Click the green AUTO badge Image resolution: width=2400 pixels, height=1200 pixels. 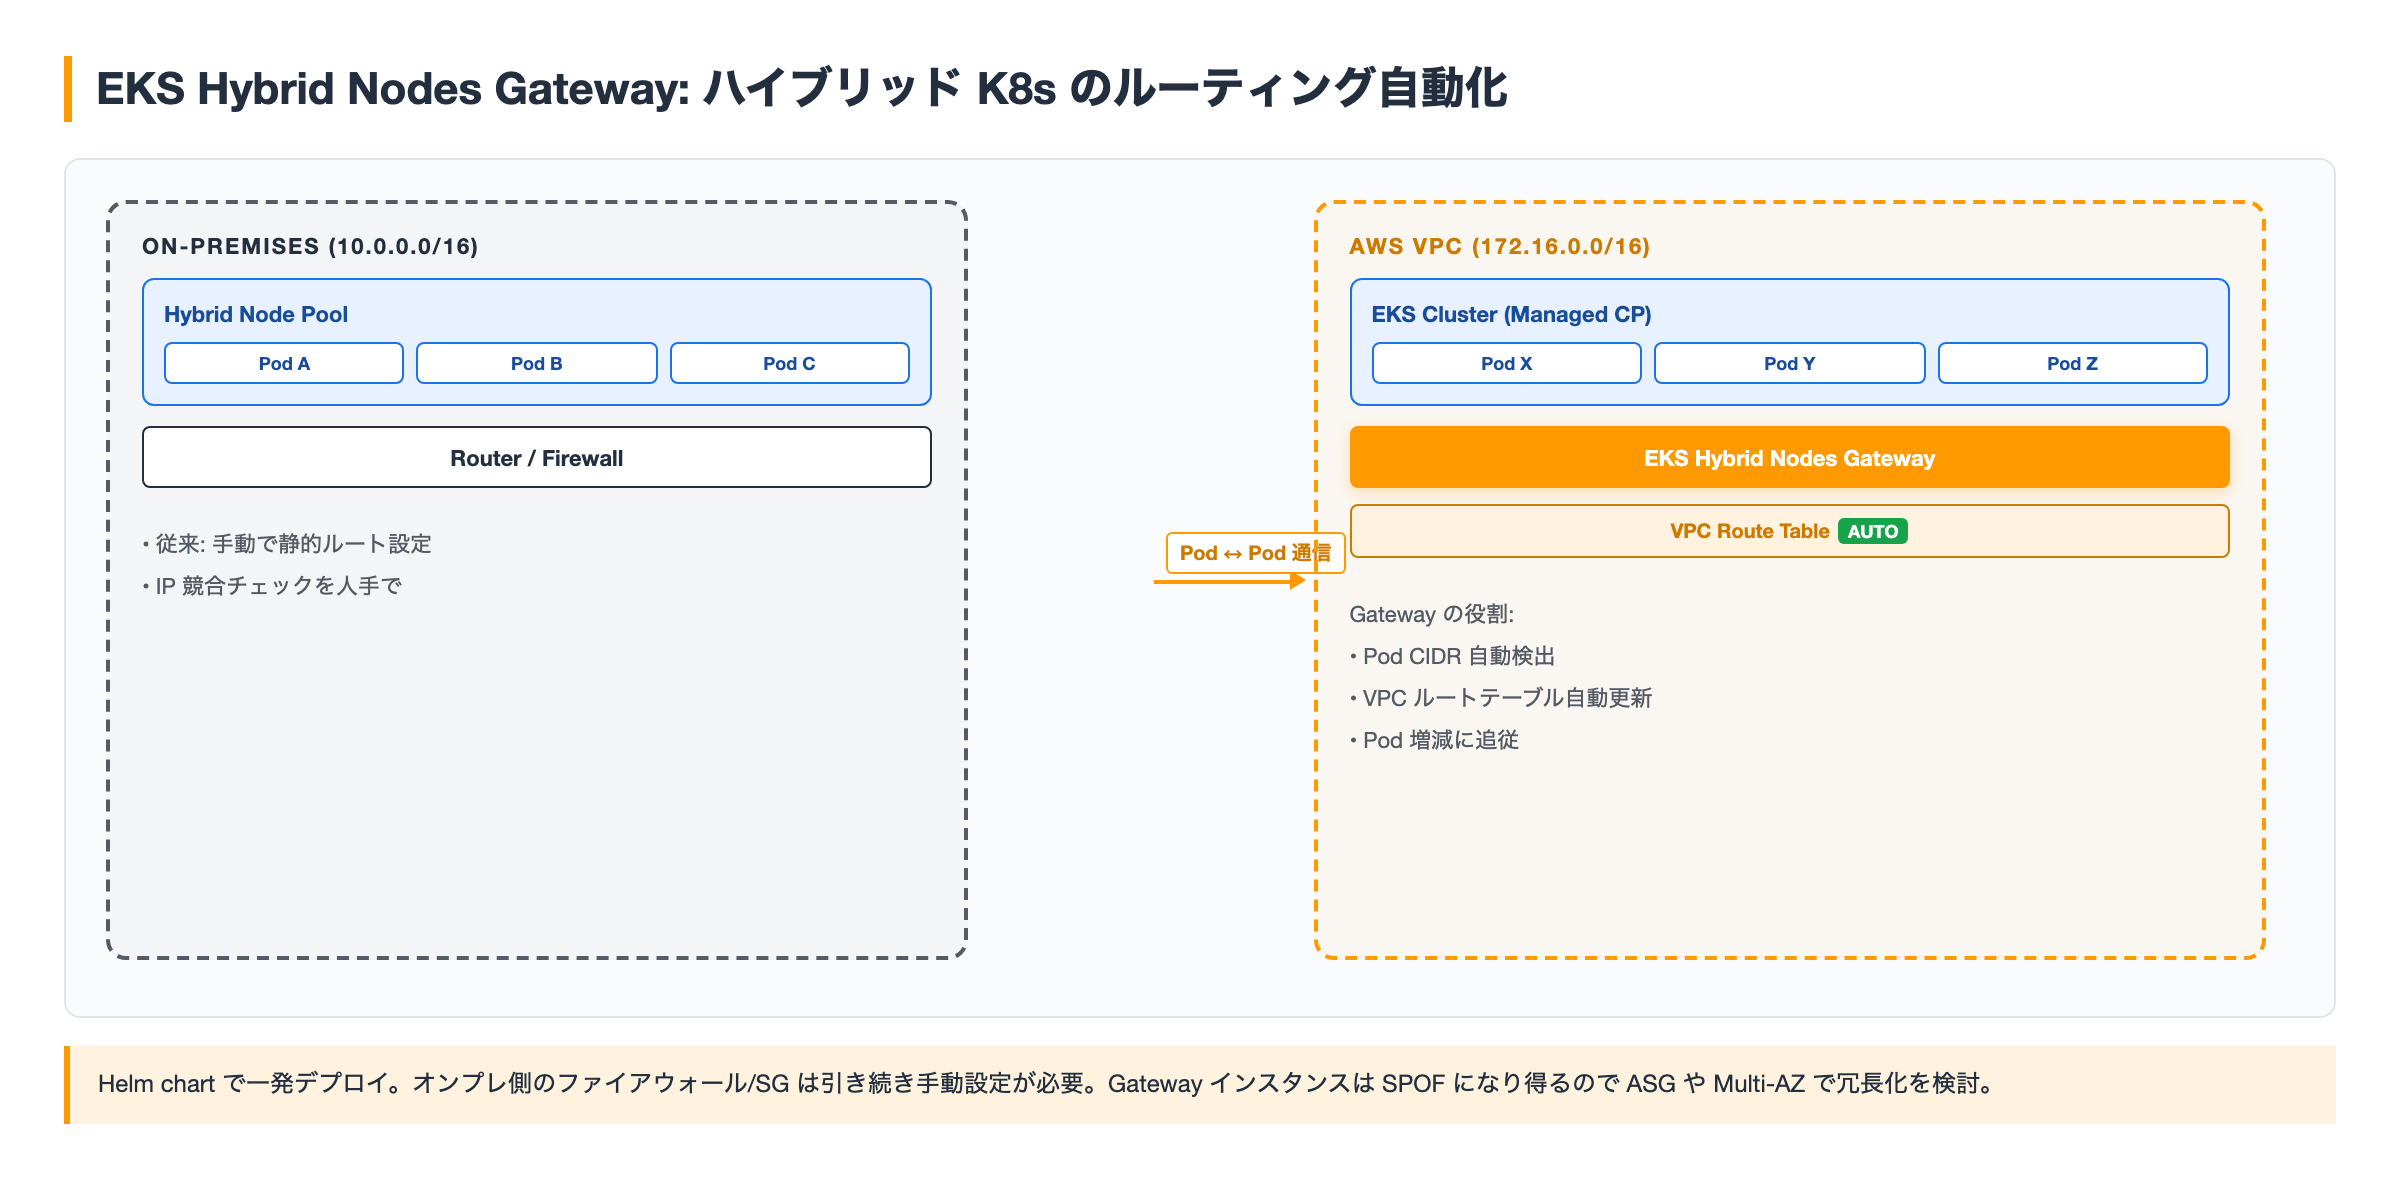1873,531
